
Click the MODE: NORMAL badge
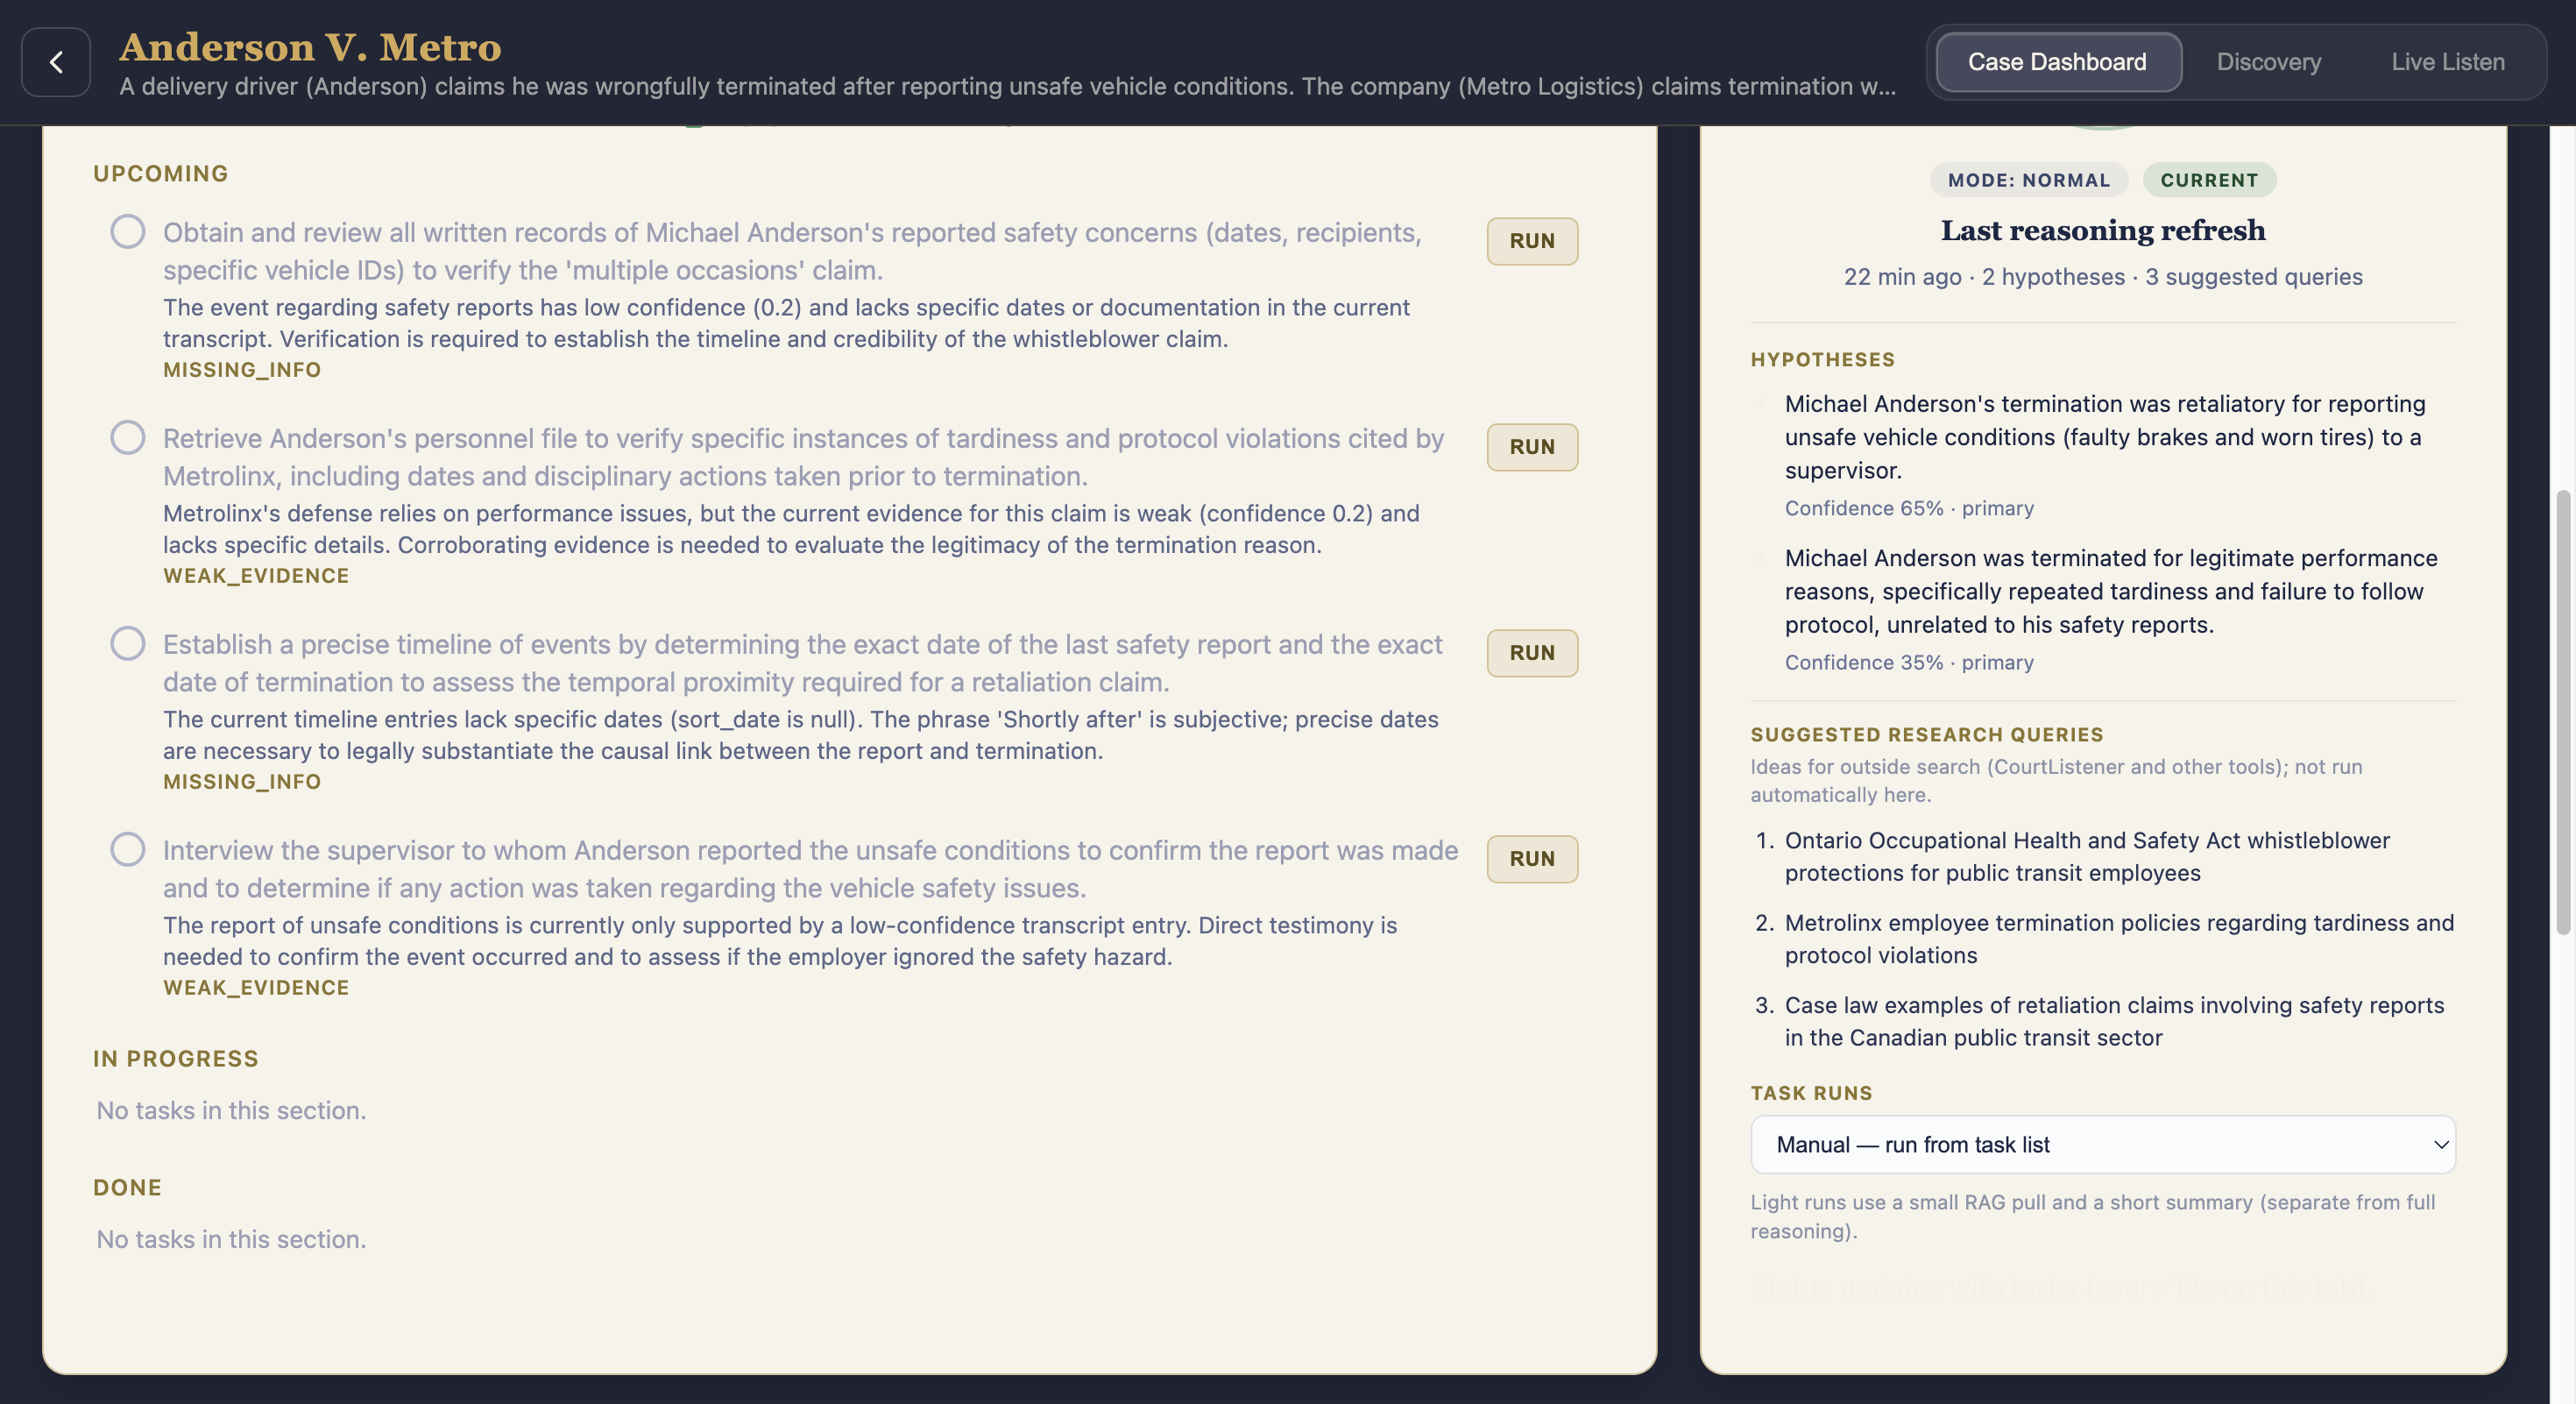coord(2028,180)
